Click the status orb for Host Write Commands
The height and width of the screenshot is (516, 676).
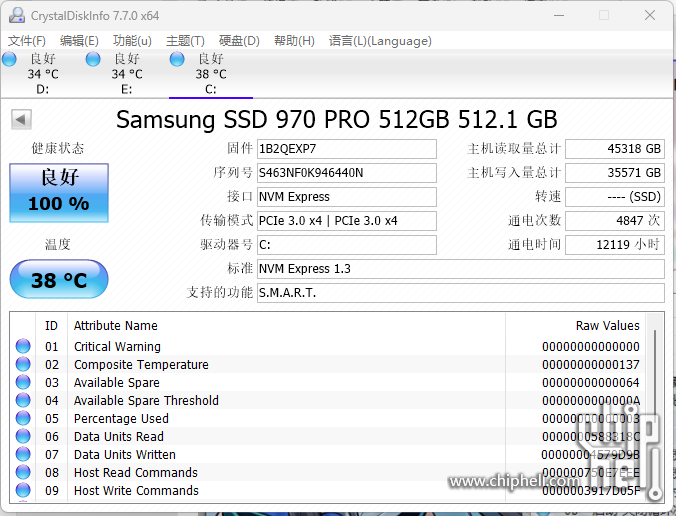(23, 491)
